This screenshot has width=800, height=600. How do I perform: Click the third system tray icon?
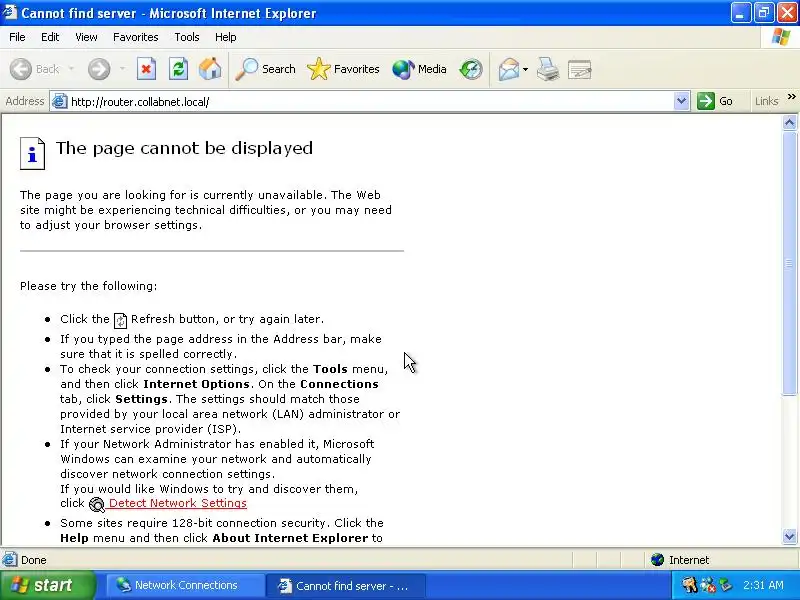pos(725,585)
